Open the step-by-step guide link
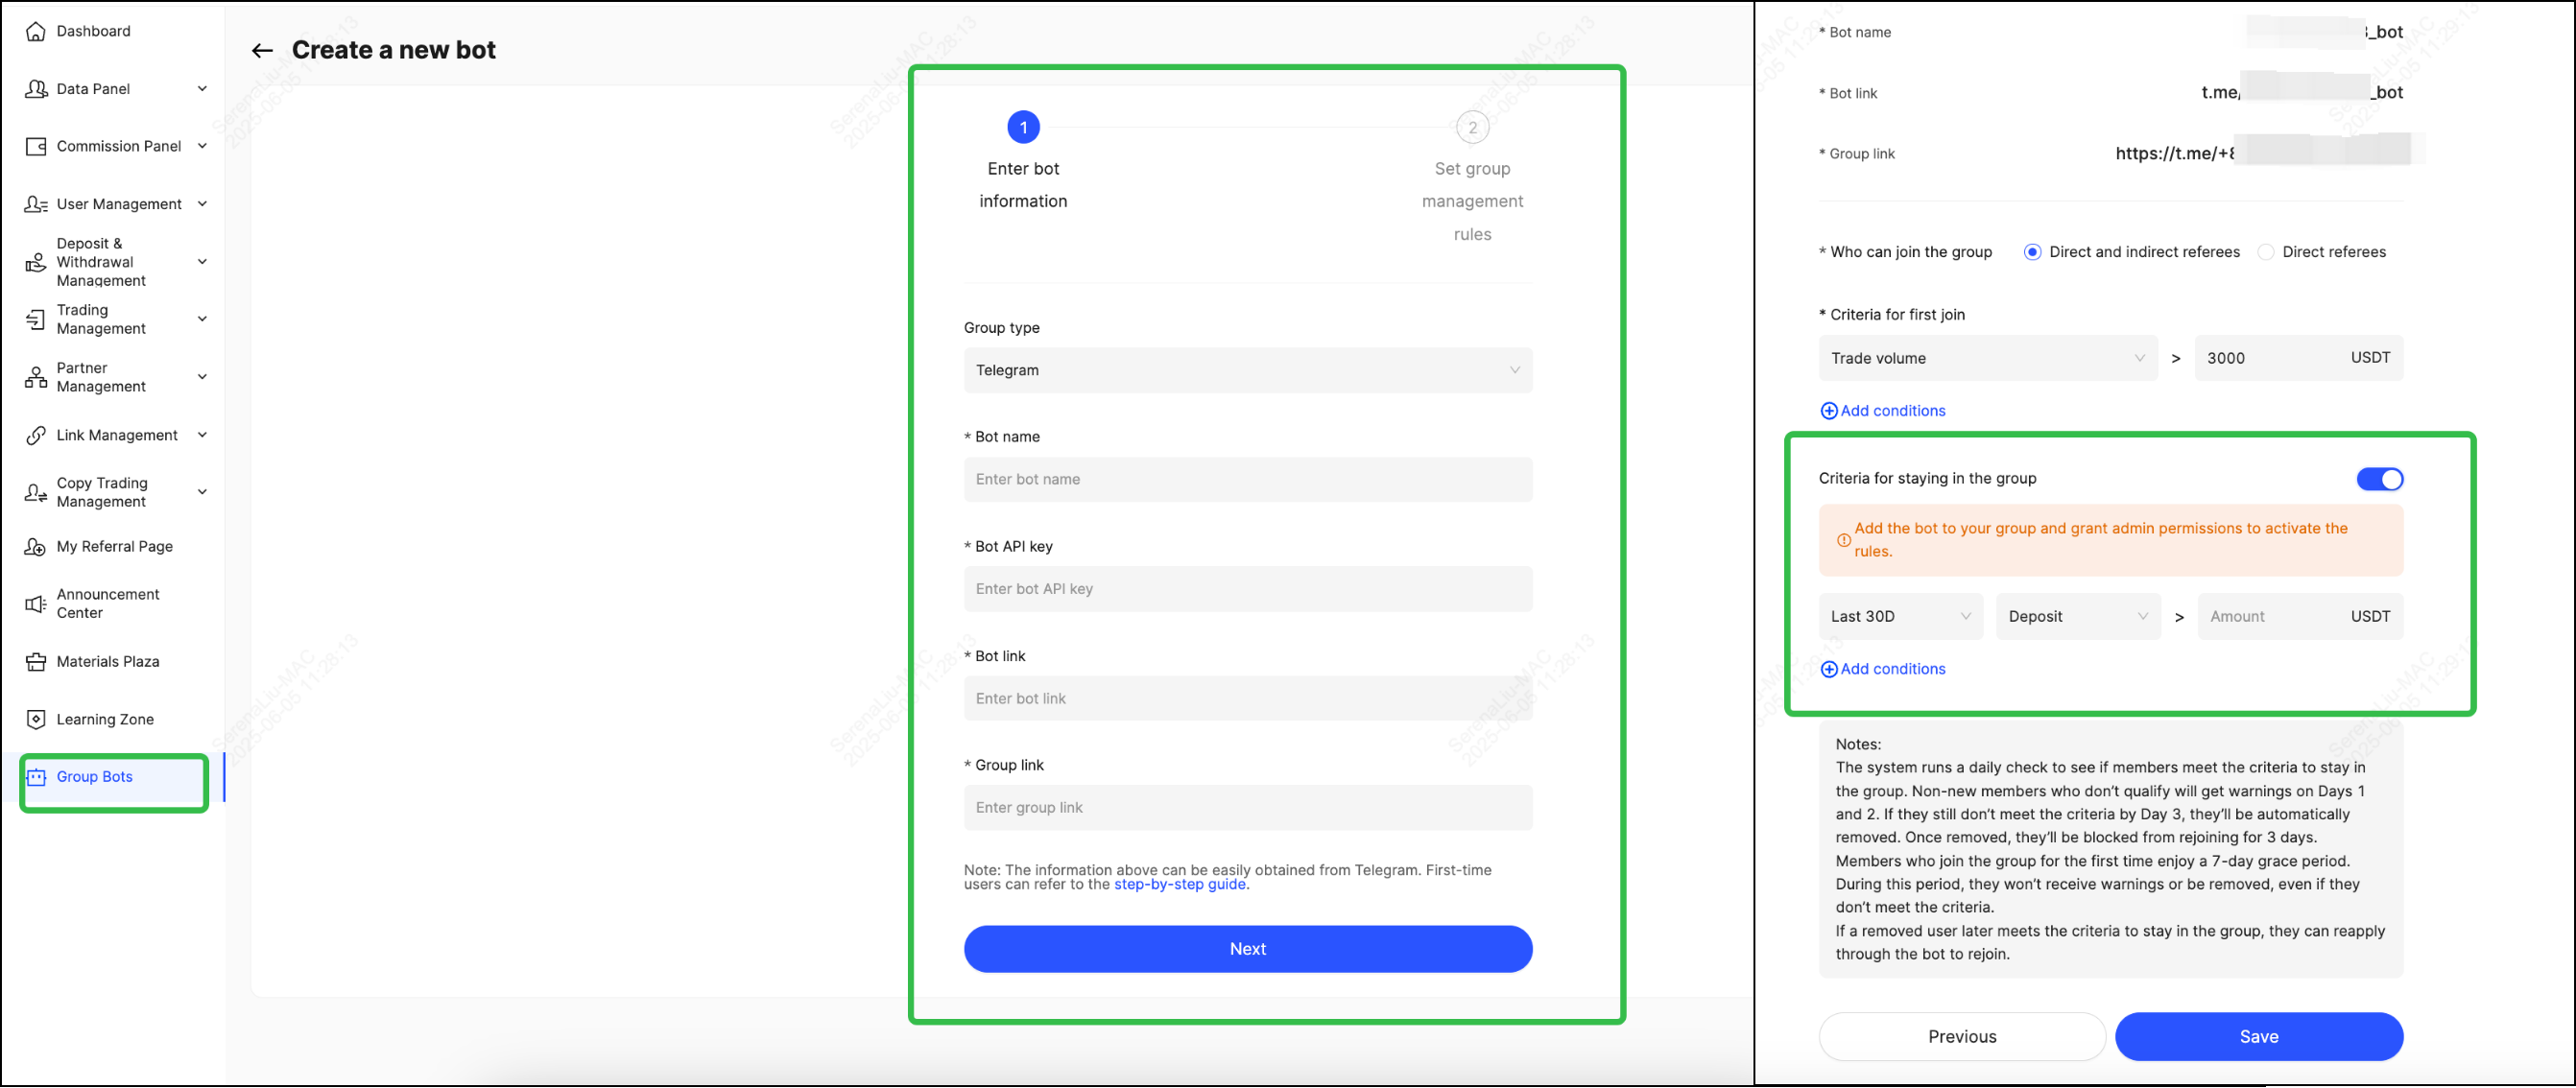The height and width of the screenshot is (1088, 2576). [x=1179, y=885]
